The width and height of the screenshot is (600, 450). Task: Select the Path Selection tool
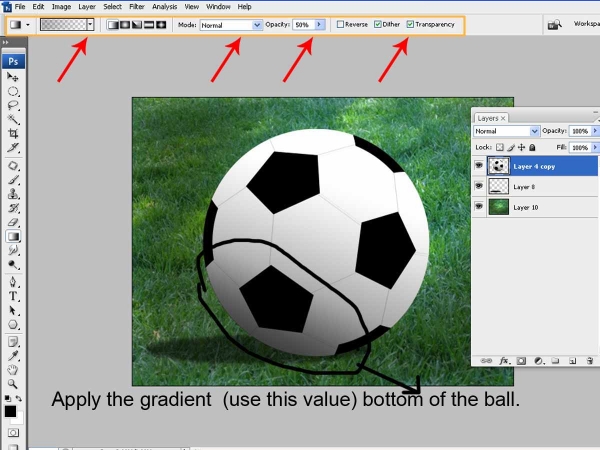click(13, 310)
